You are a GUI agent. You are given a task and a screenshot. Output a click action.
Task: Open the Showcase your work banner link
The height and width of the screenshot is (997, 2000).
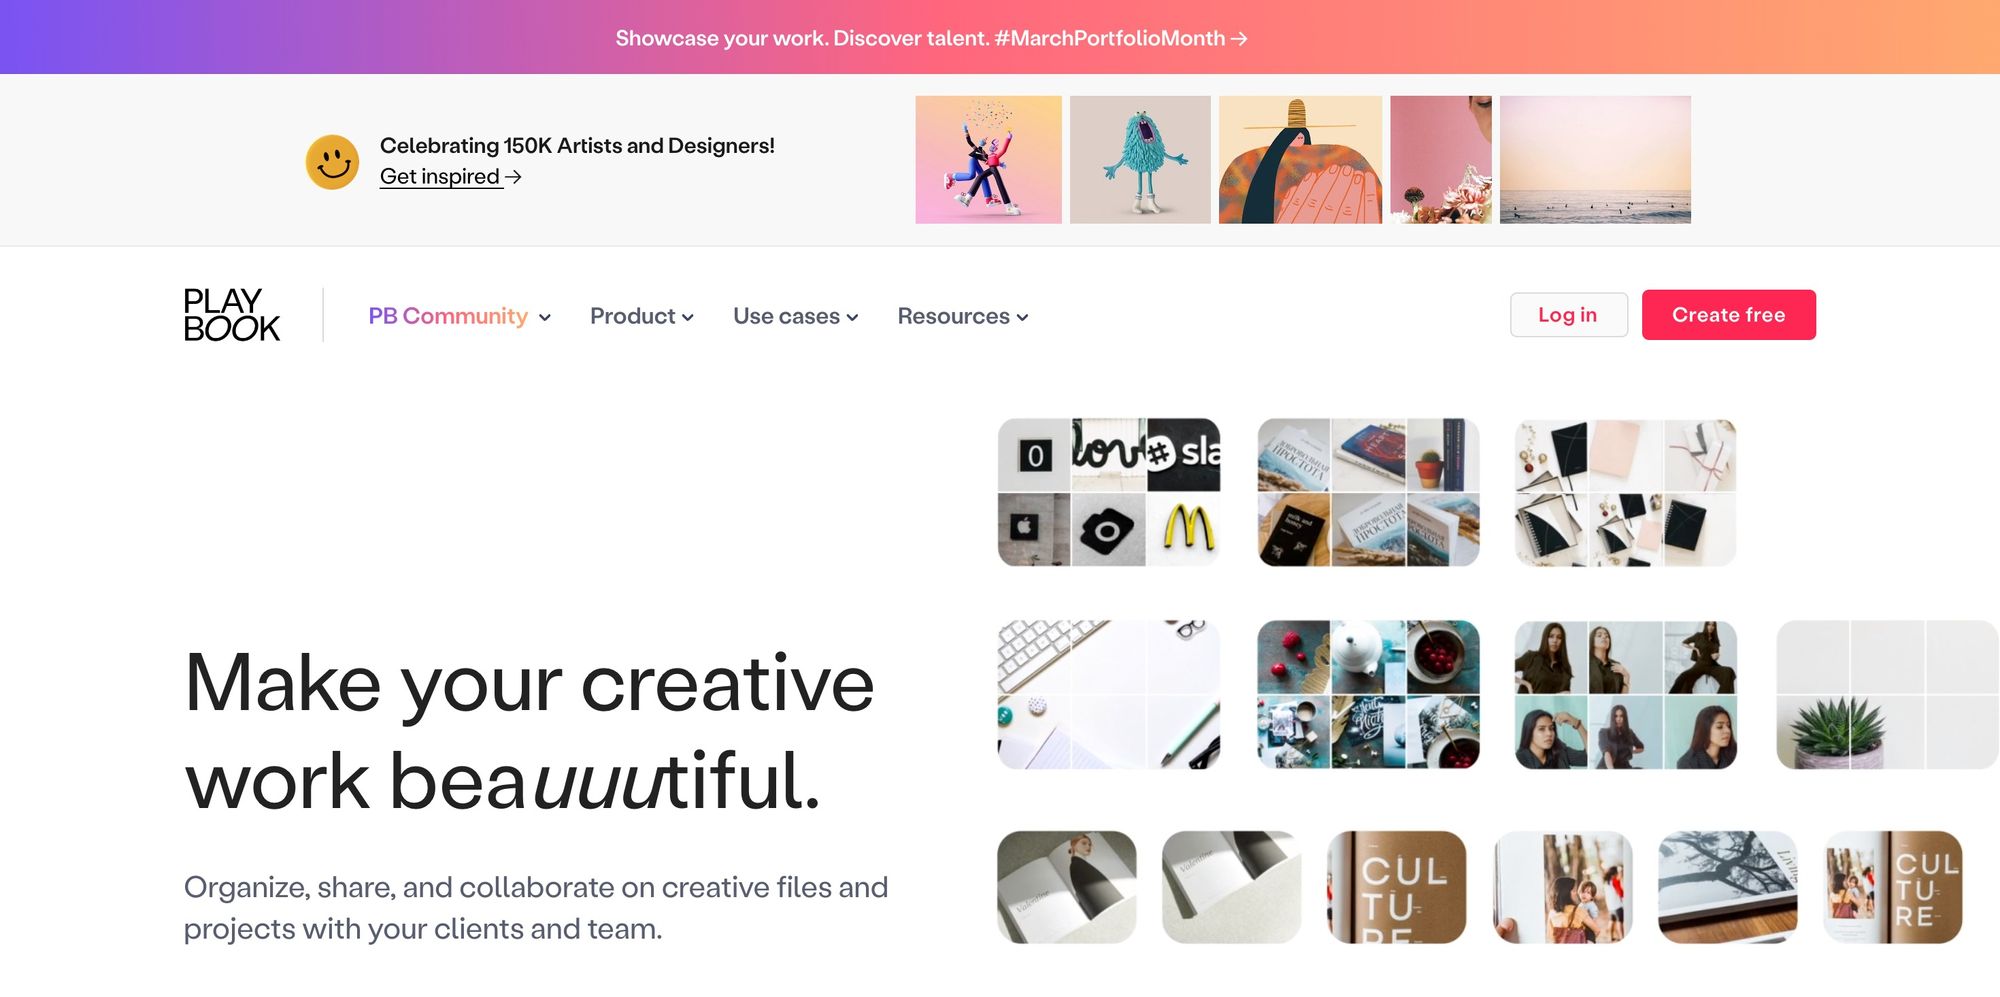(931, 38)
